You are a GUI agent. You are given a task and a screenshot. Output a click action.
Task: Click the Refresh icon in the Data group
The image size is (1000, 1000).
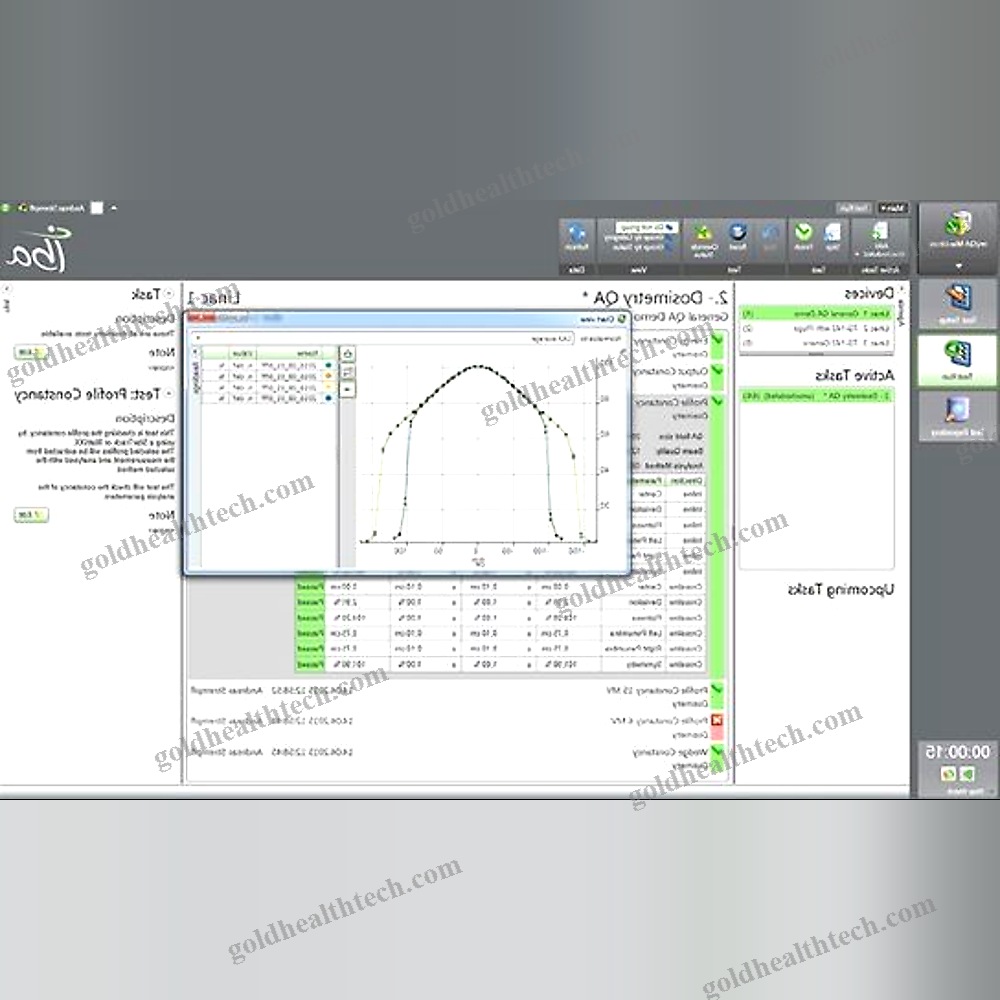577,232
